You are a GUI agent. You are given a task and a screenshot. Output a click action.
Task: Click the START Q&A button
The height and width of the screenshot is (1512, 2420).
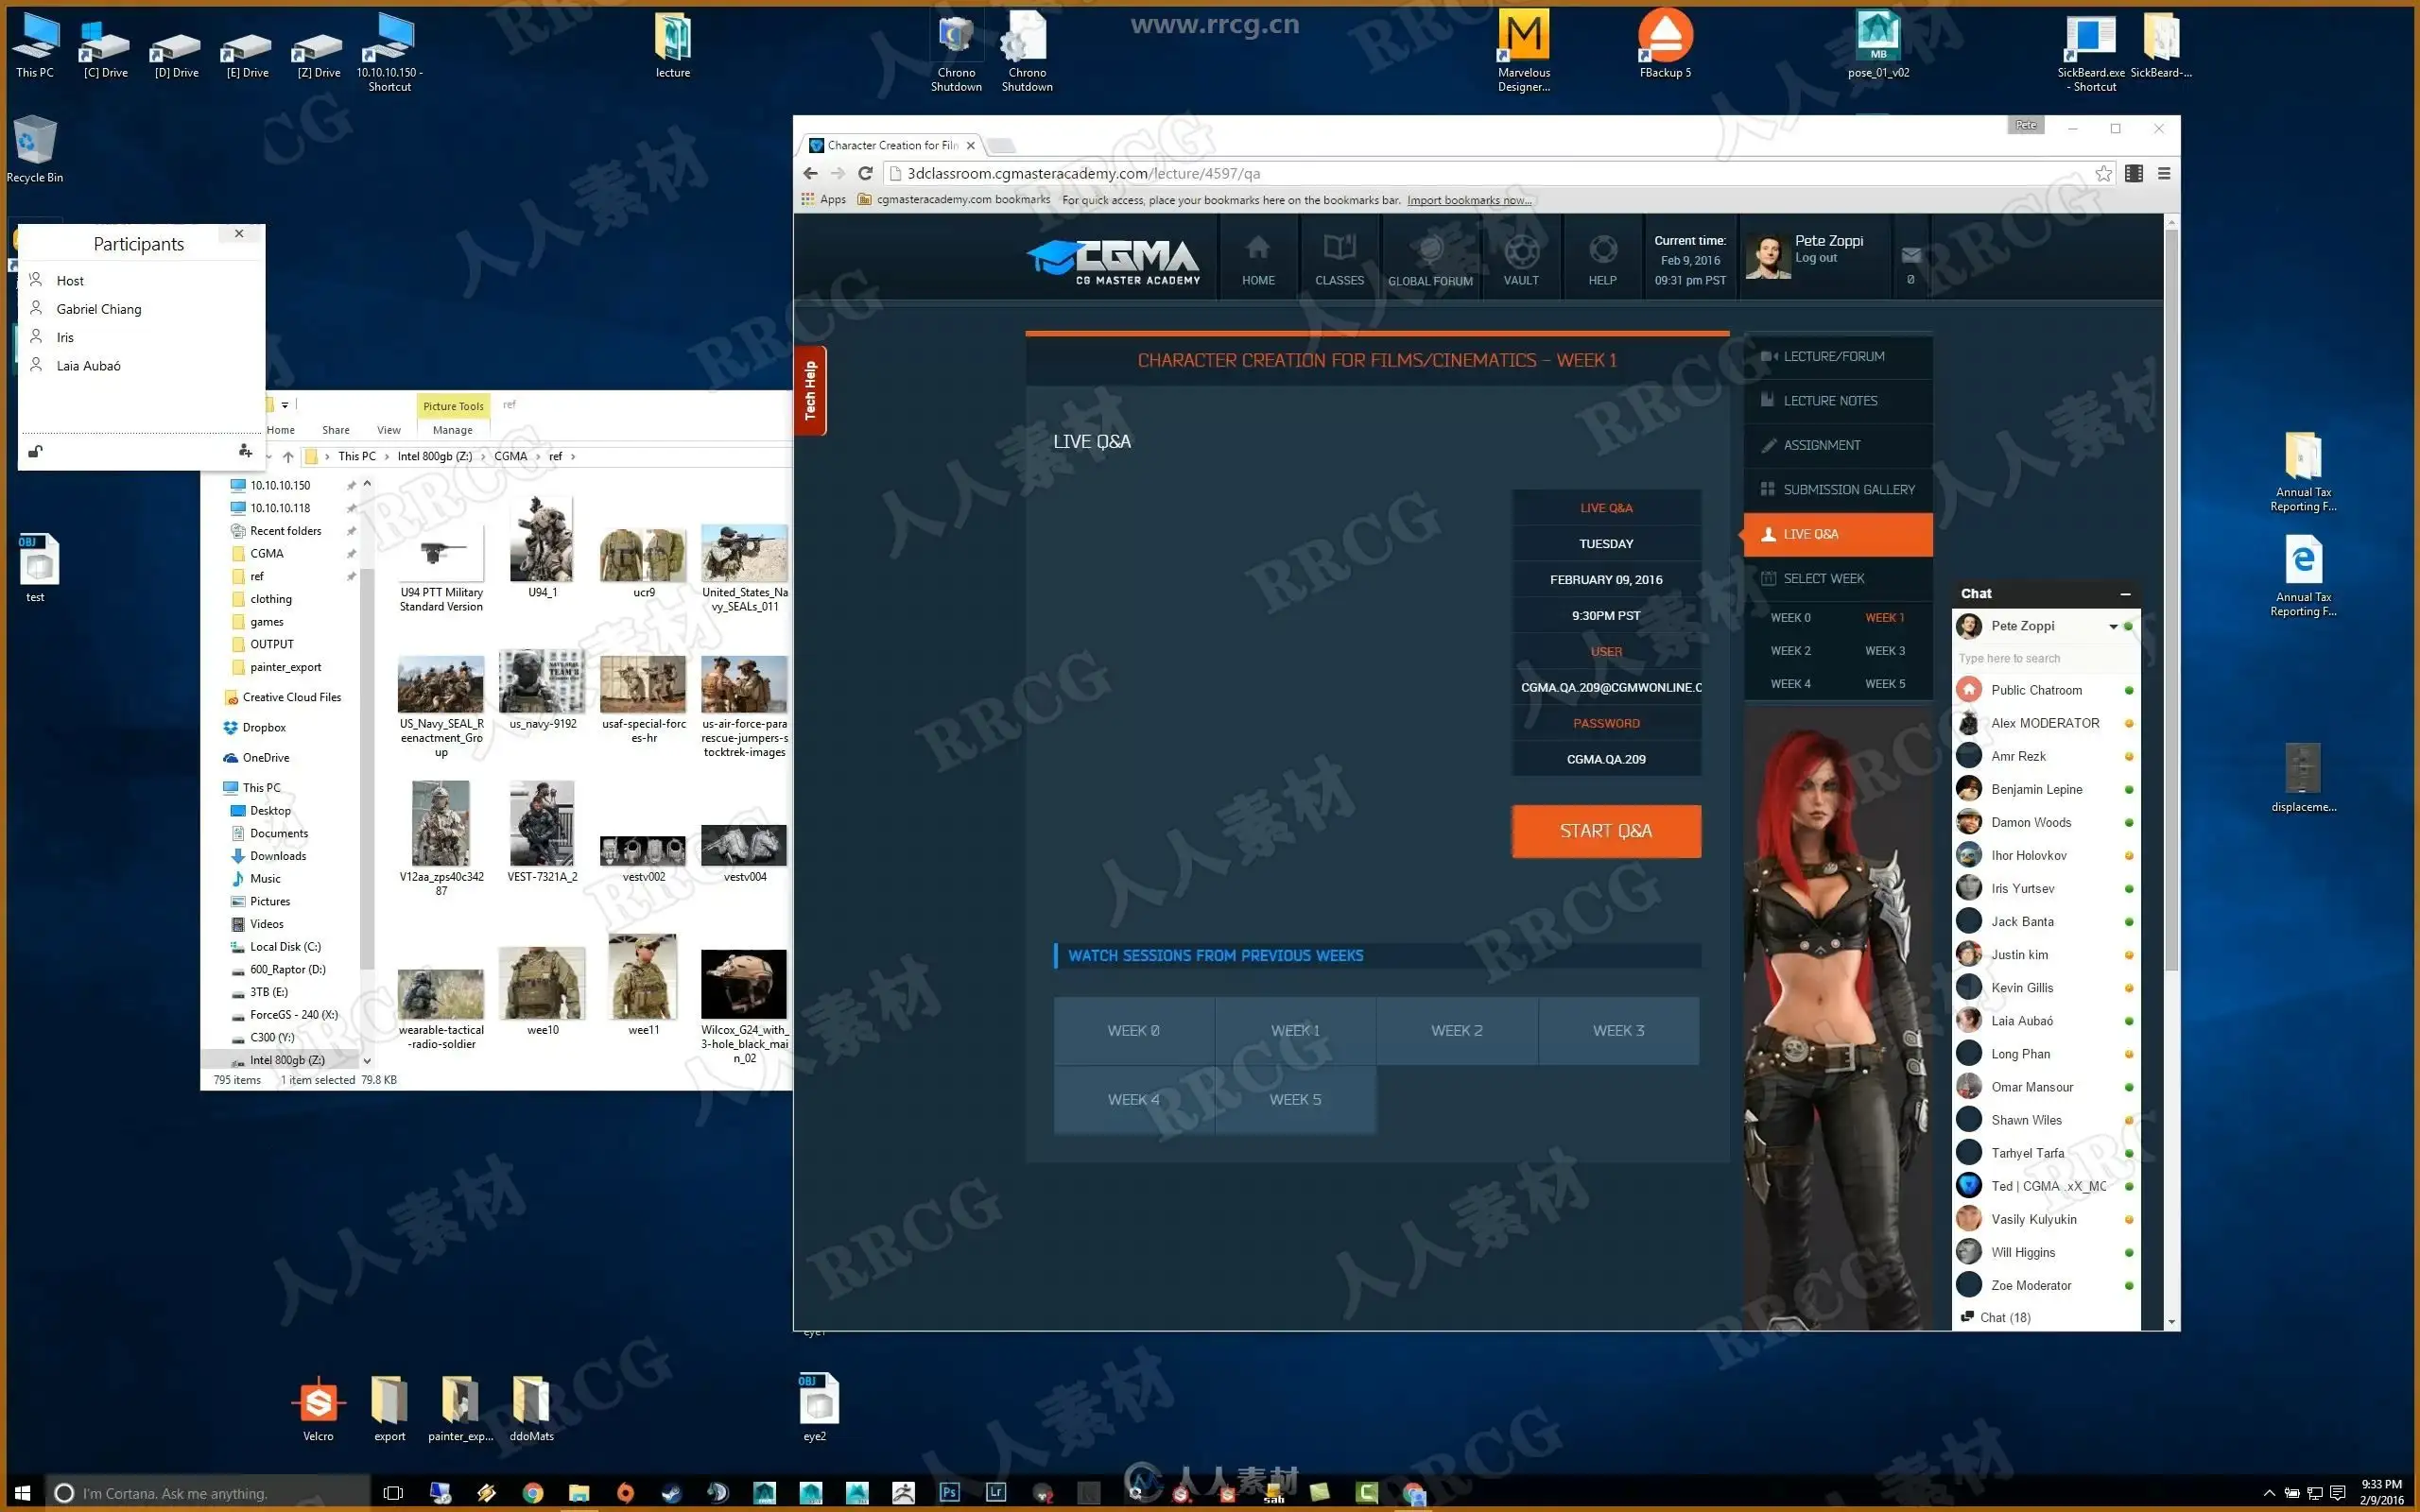point(1606,831)
